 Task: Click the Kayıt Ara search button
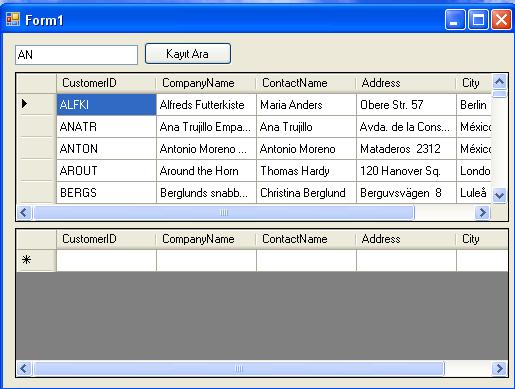(188, 54)
